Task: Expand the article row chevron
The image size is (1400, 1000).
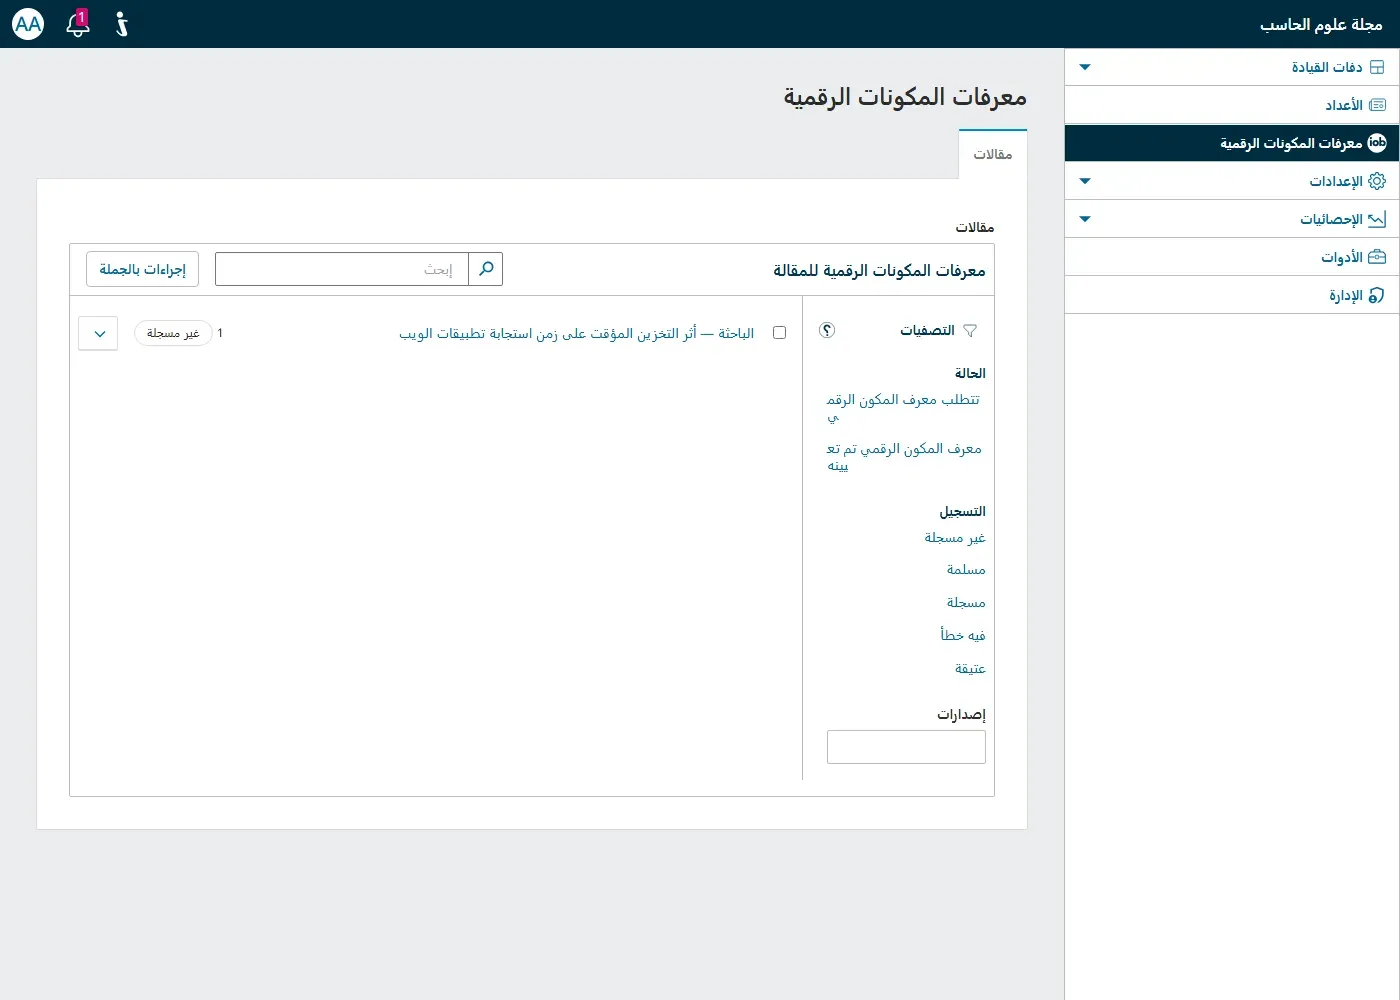Action: click(x=99, y=333)
